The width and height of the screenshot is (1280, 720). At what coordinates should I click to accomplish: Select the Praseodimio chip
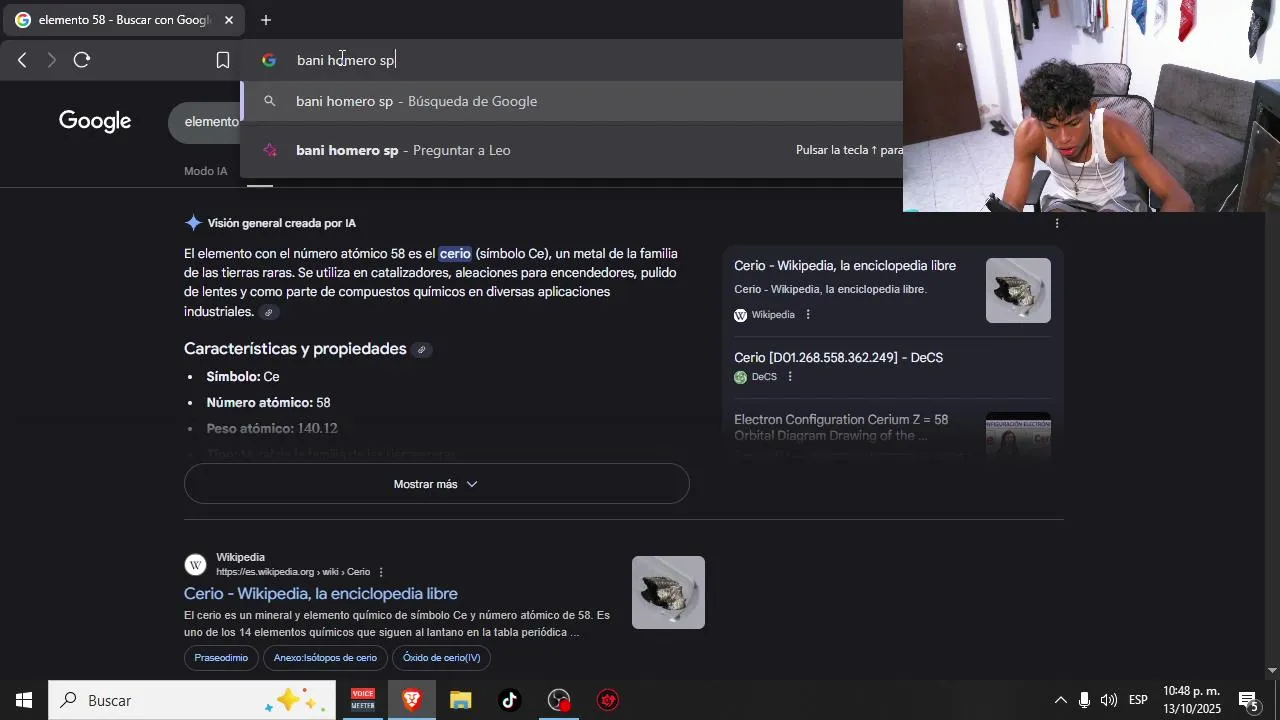tap(221, 658)
